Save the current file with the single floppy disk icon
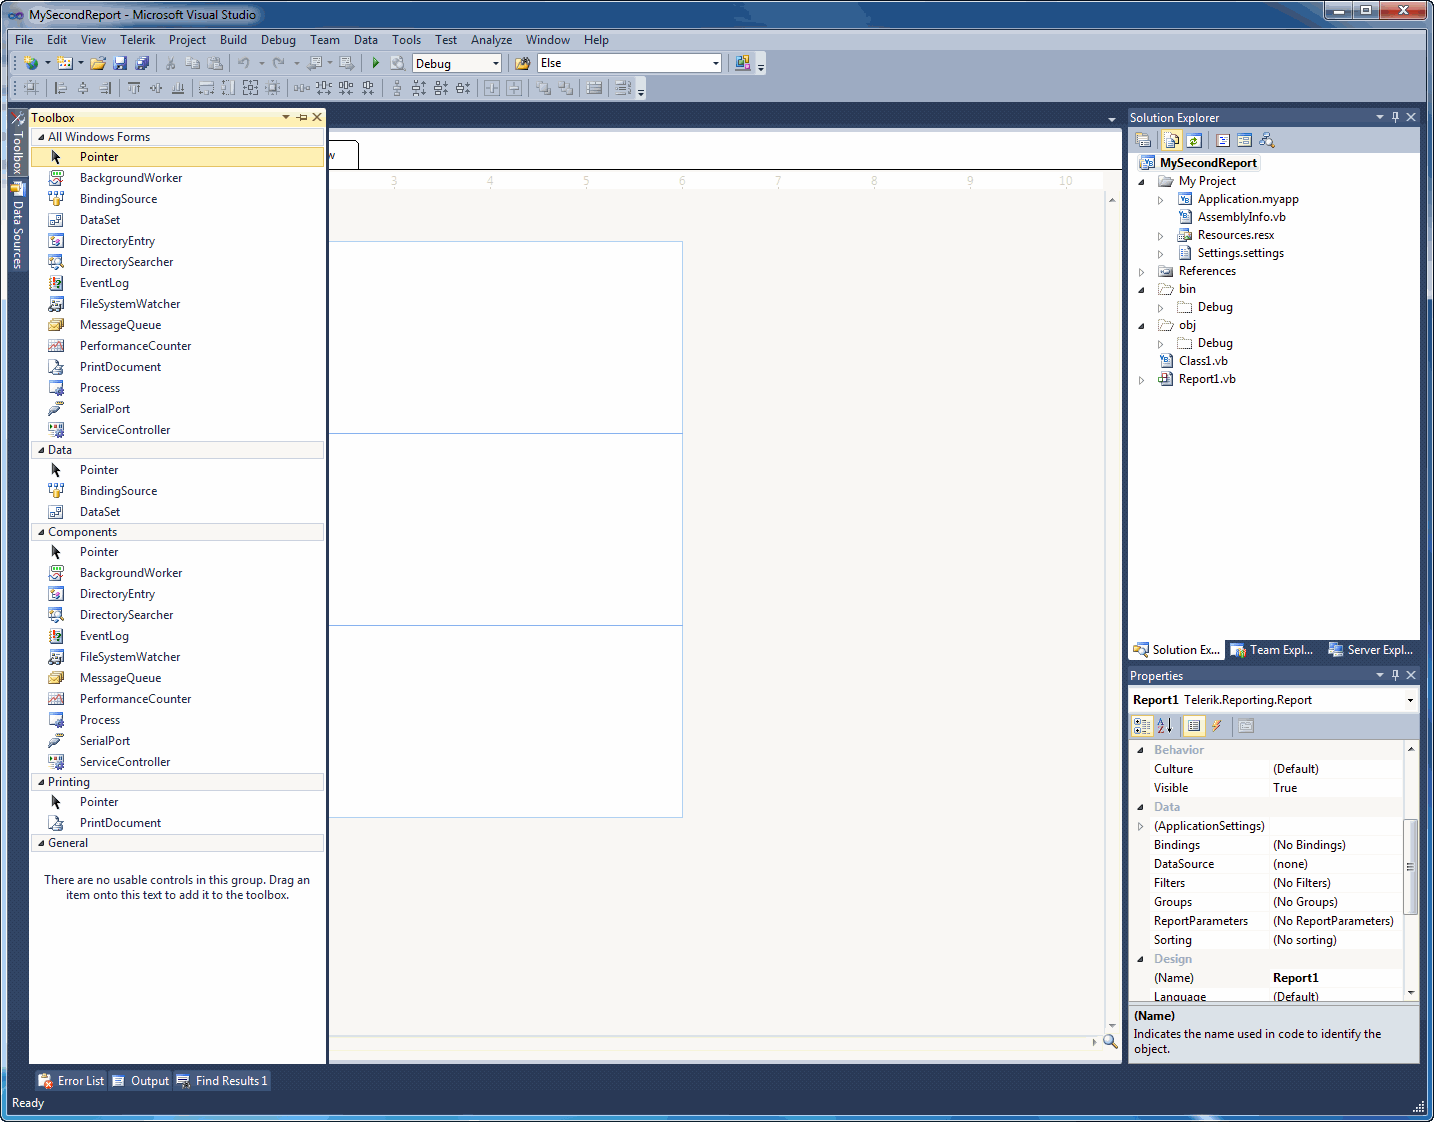Image resolution: width=1434 pixels, height=1122 pixels. click(120, 63)
